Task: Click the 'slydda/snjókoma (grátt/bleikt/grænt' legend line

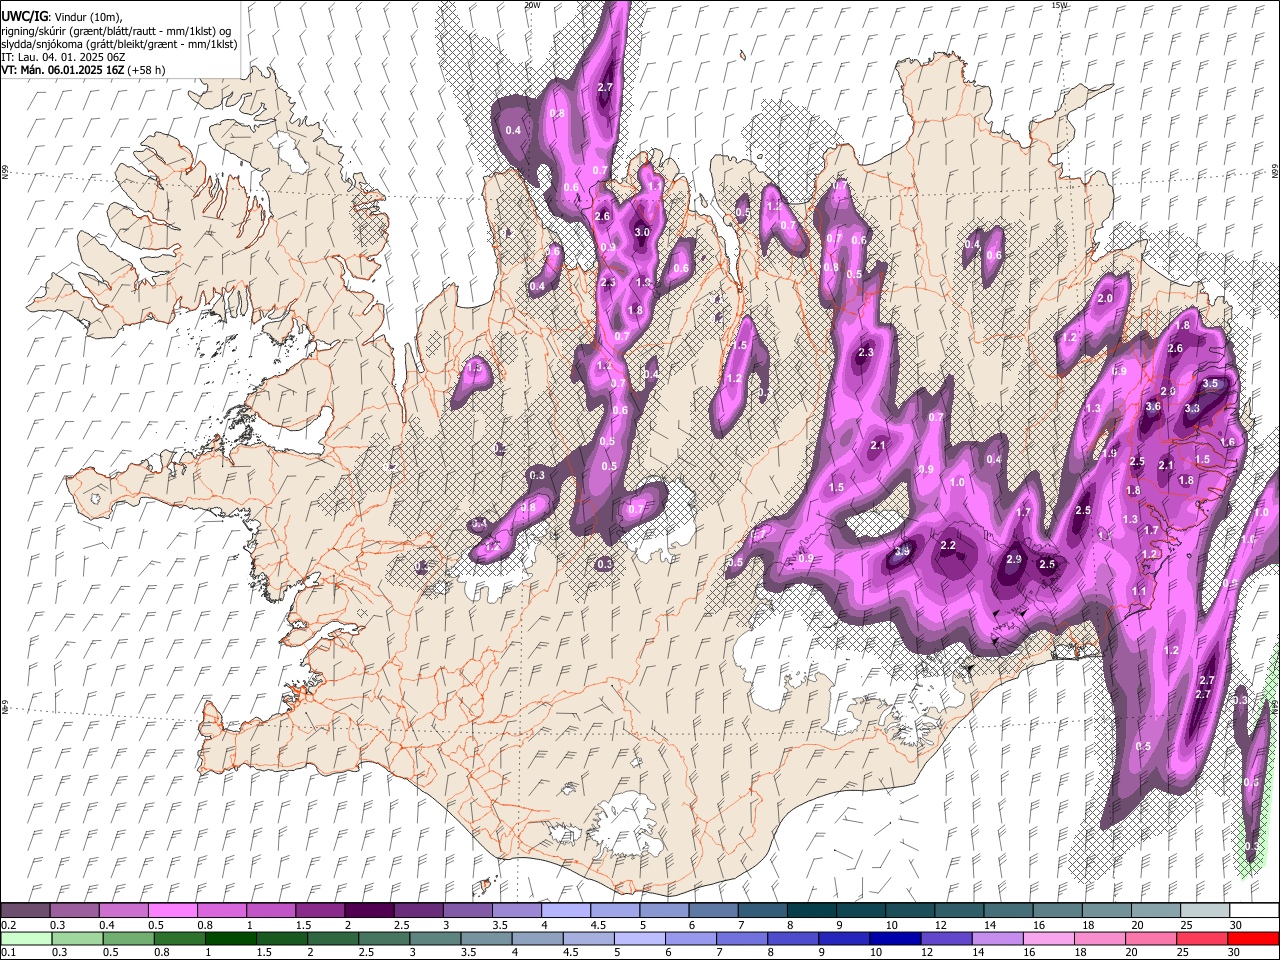Action: point(119,44)
